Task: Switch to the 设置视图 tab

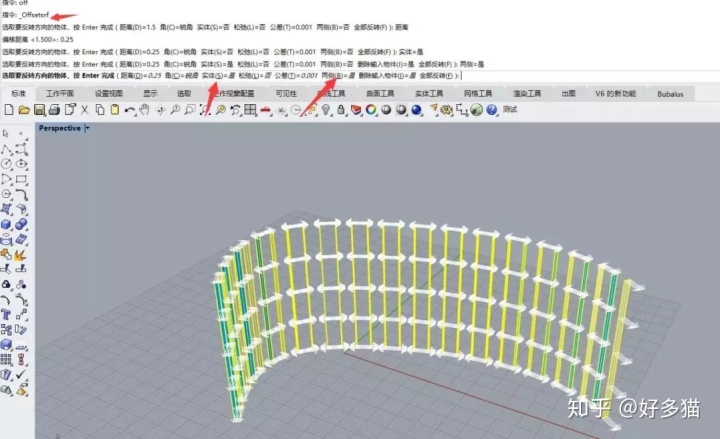Action: (109, 93)
